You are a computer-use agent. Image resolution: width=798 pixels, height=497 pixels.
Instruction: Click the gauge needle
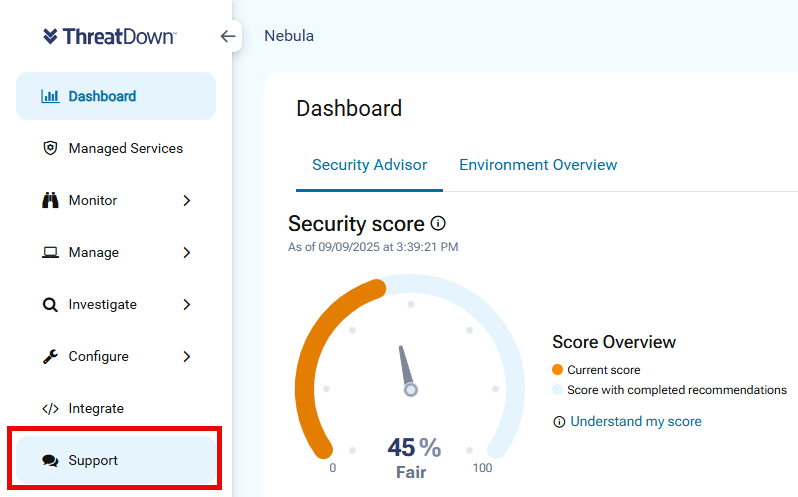407,370
